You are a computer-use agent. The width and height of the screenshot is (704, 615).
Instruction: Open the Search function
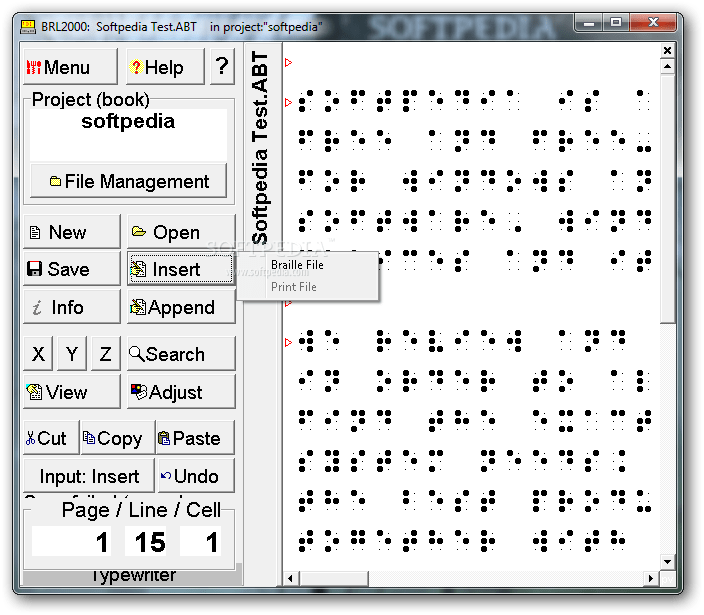click(181, 354)
